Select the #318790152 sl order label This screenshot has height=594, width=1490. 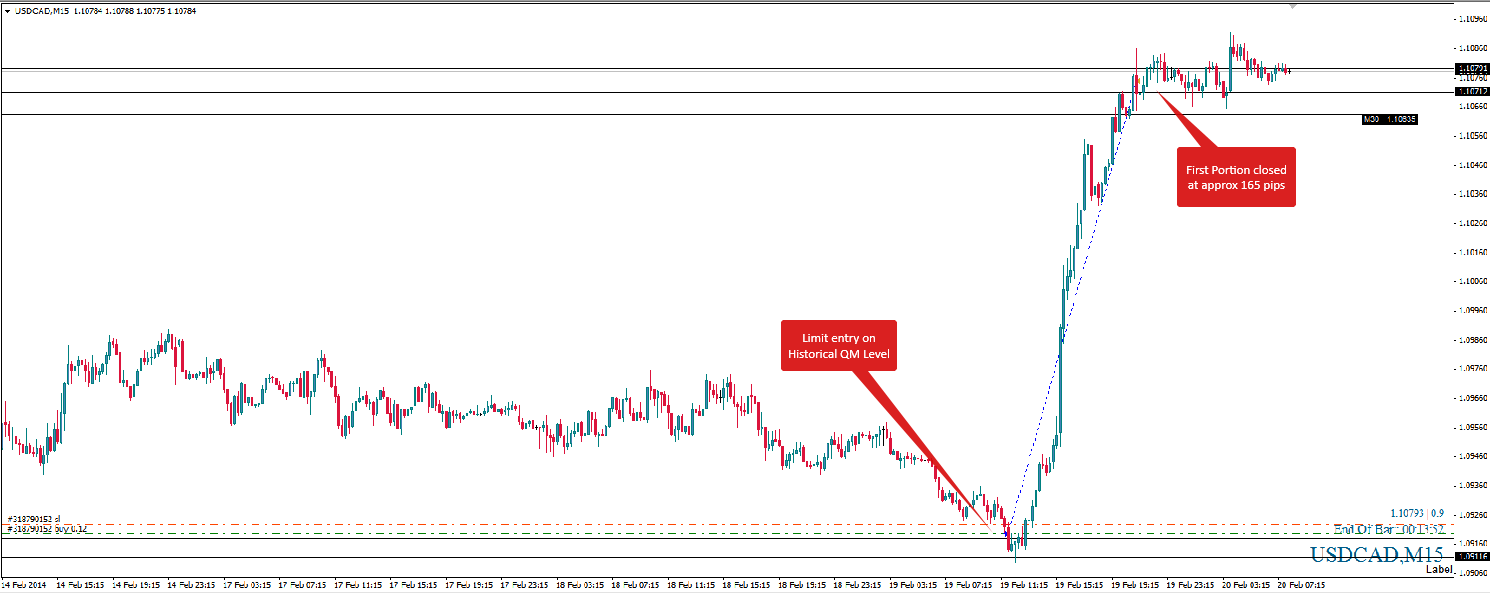35,518
